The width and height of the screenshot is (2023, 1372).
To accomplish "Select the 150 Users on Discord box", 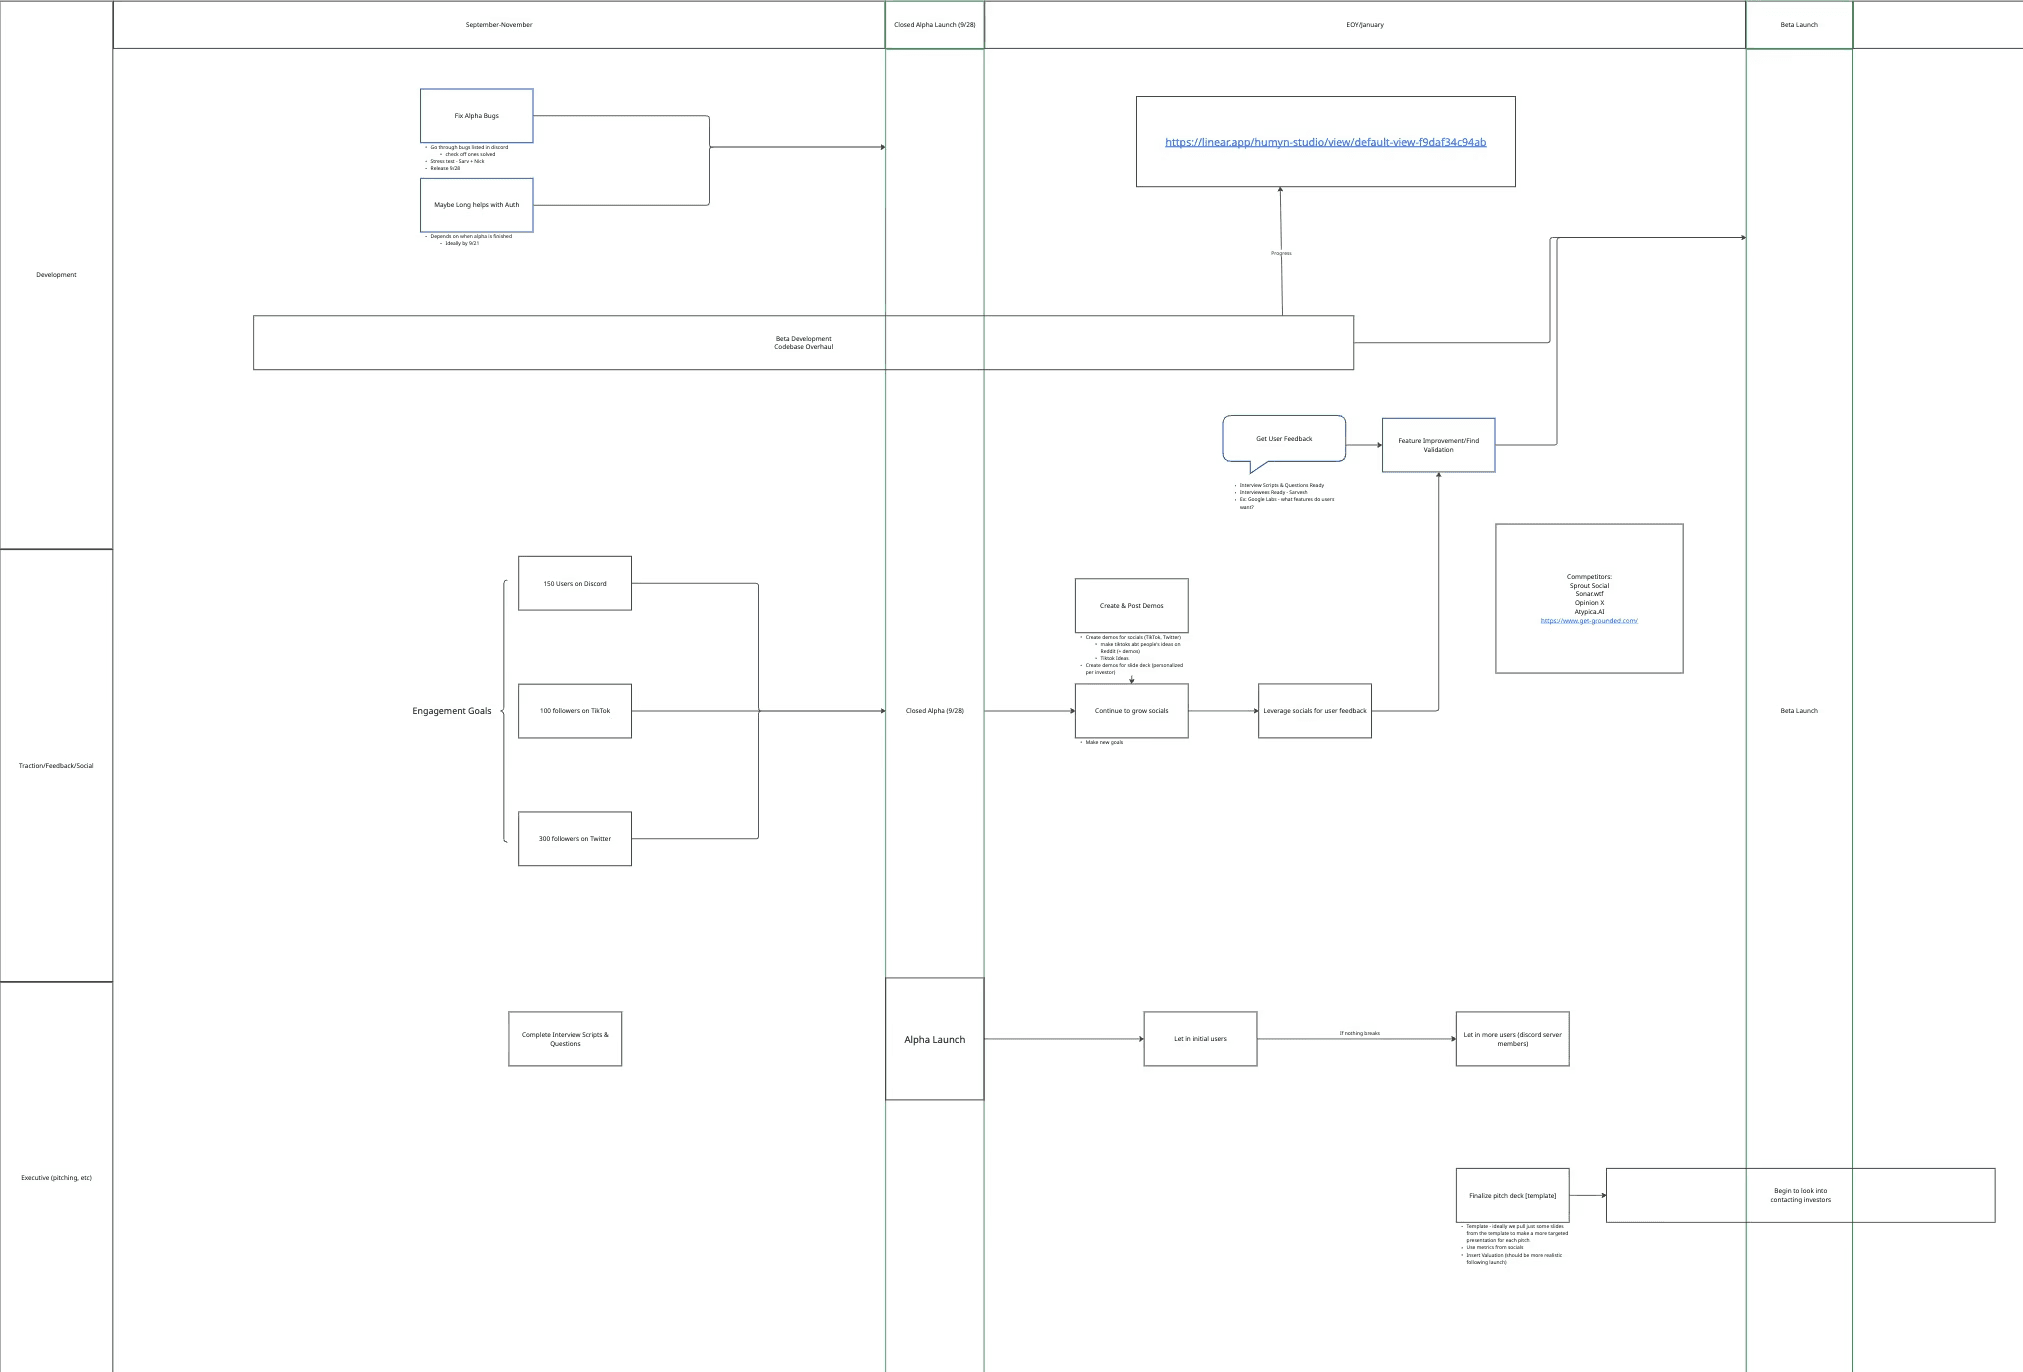I will [574, 583].
